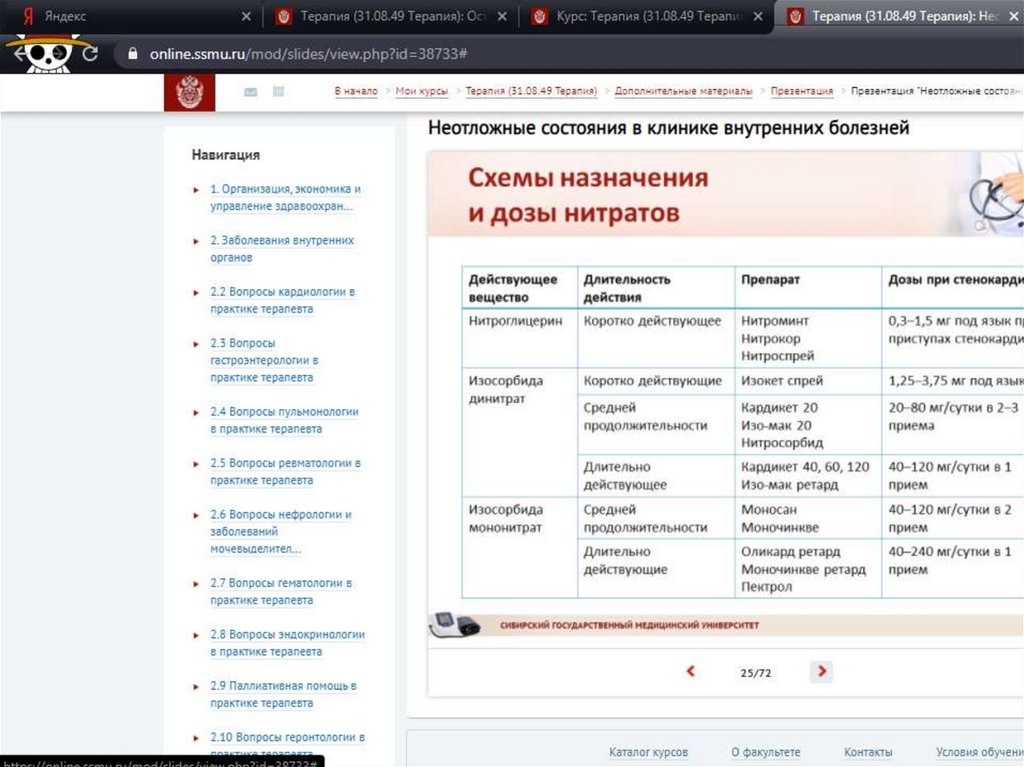Switch to the Яндекс browser tab
This screenshot has height=767, width=1024.
(x=120, y=17)
